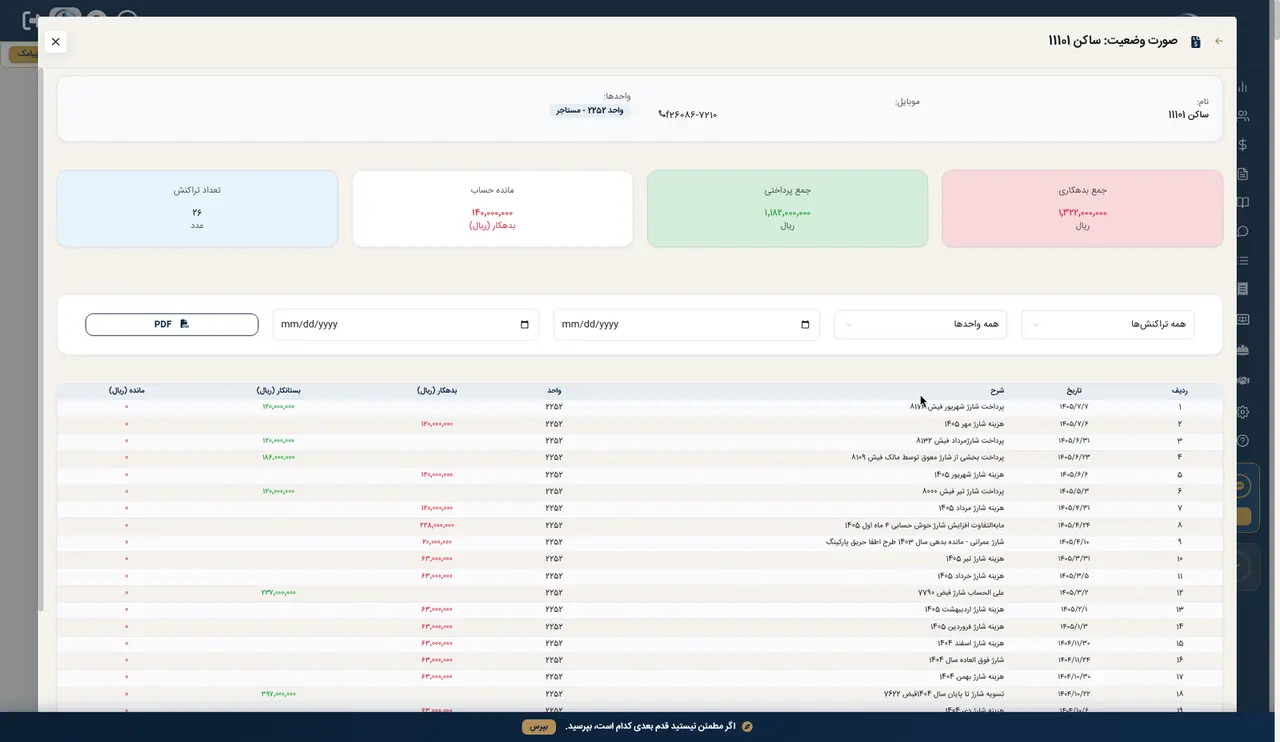This screenshot has width=1280, height=742.
Task: Open the همه واحدها unit dropdown
Action: pos(920,324)
